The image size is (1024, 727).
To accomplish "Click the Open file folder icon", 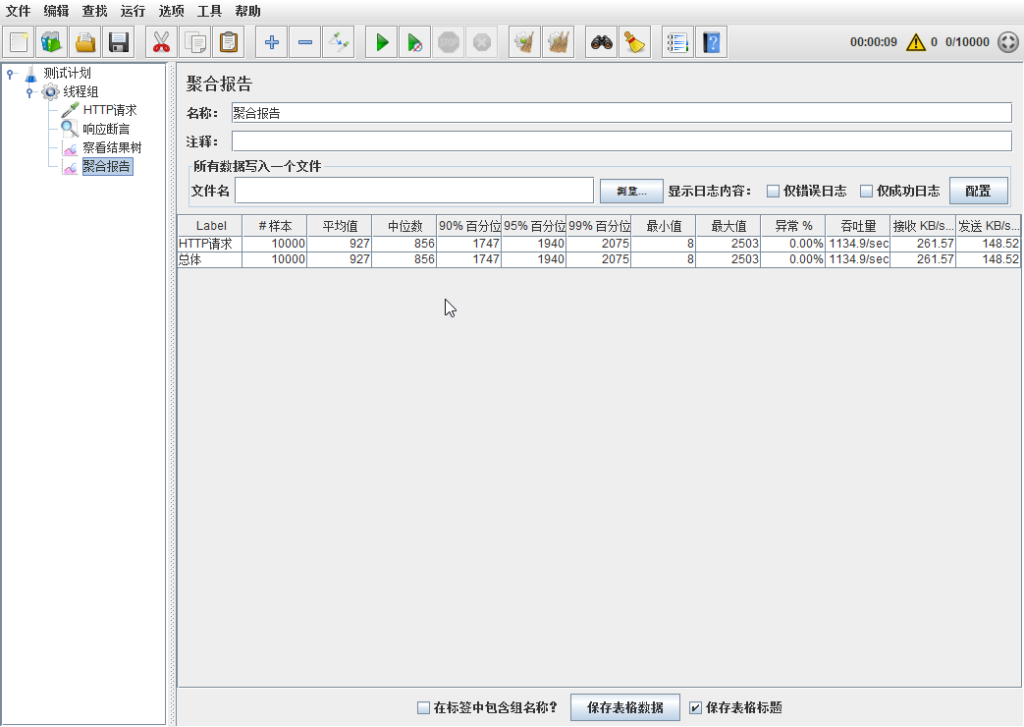I will click(86, 43).
